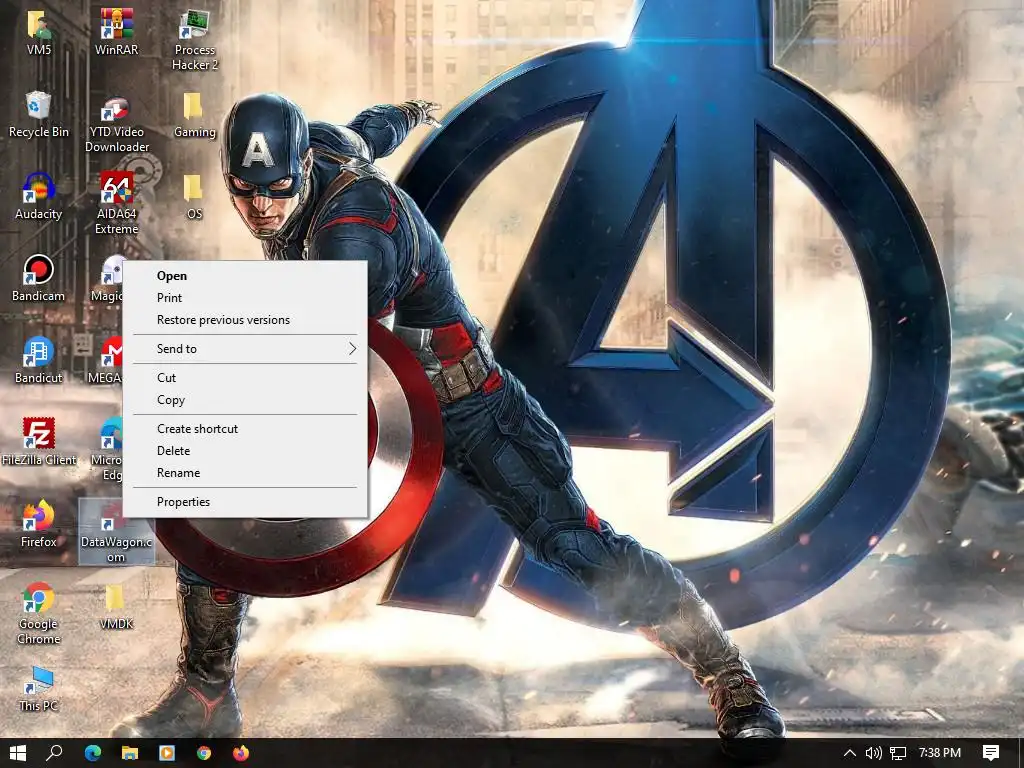The height and width of the screenshot is (768, 1024).
Task: Select Cut in the context menu
Action: (x=246, y=377)
